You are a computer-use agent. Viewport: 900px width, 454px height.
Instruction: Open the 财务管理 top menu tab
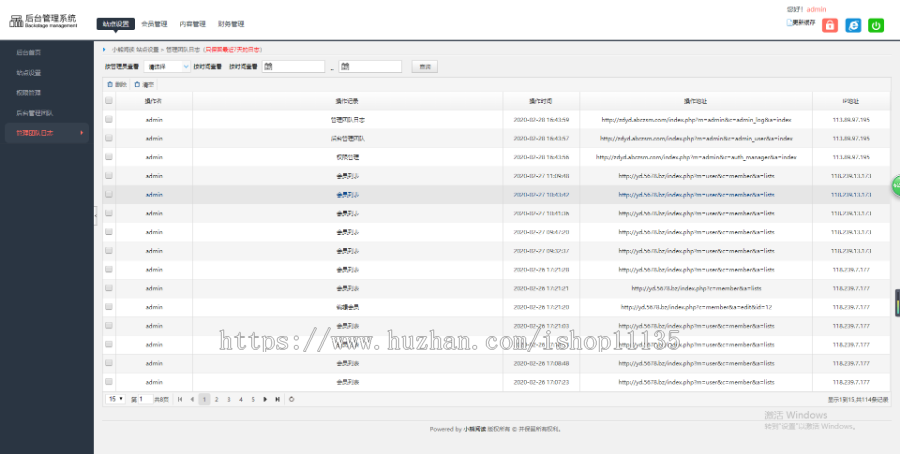click(x=231, y=23)
